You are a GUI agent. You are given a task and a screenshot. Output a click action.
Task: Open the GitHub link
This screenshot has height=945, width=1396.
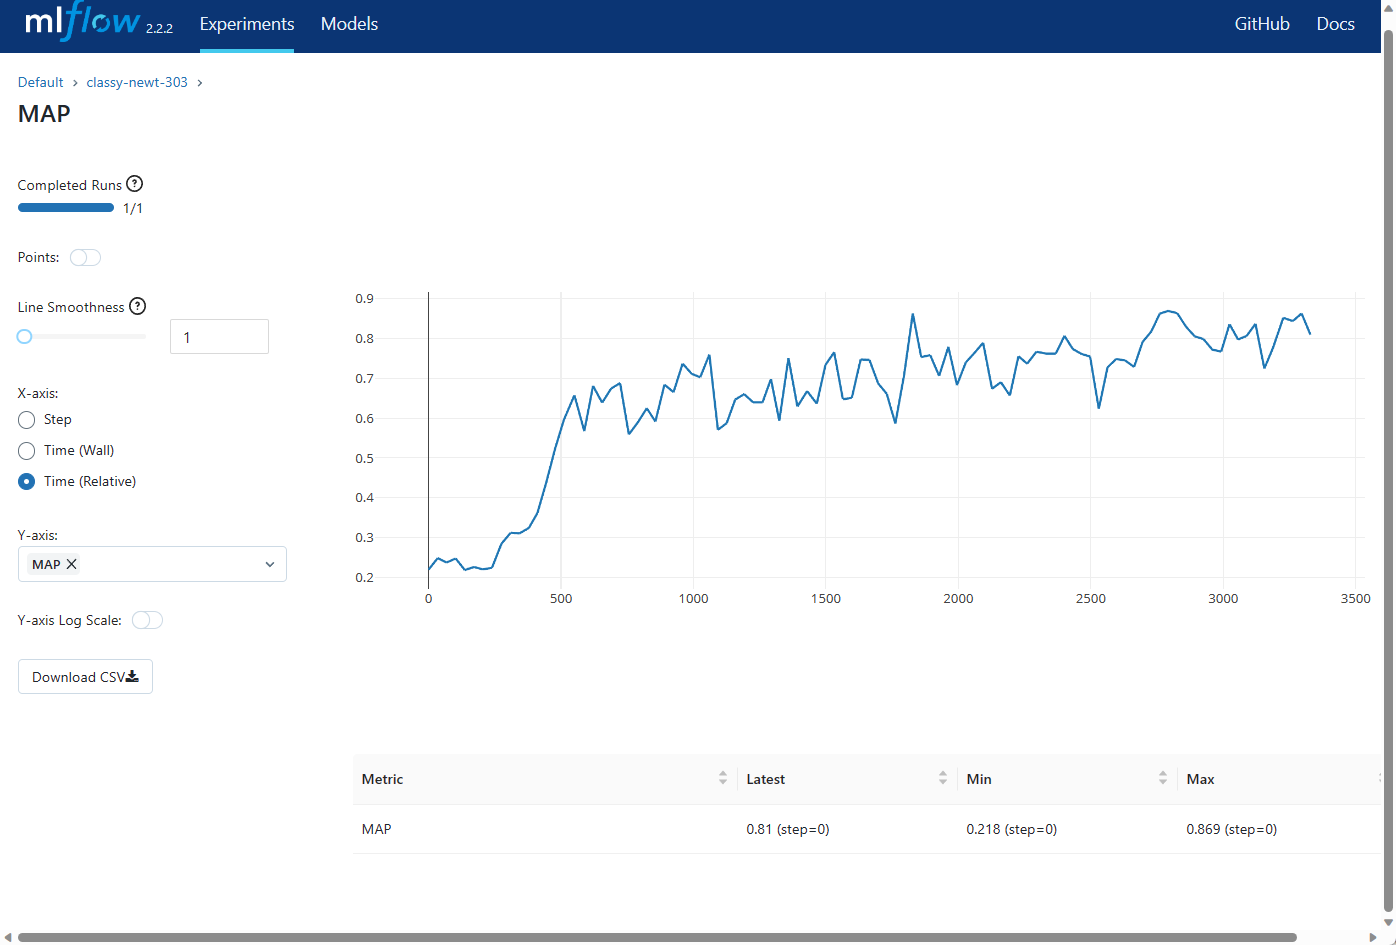[1262, 24]
